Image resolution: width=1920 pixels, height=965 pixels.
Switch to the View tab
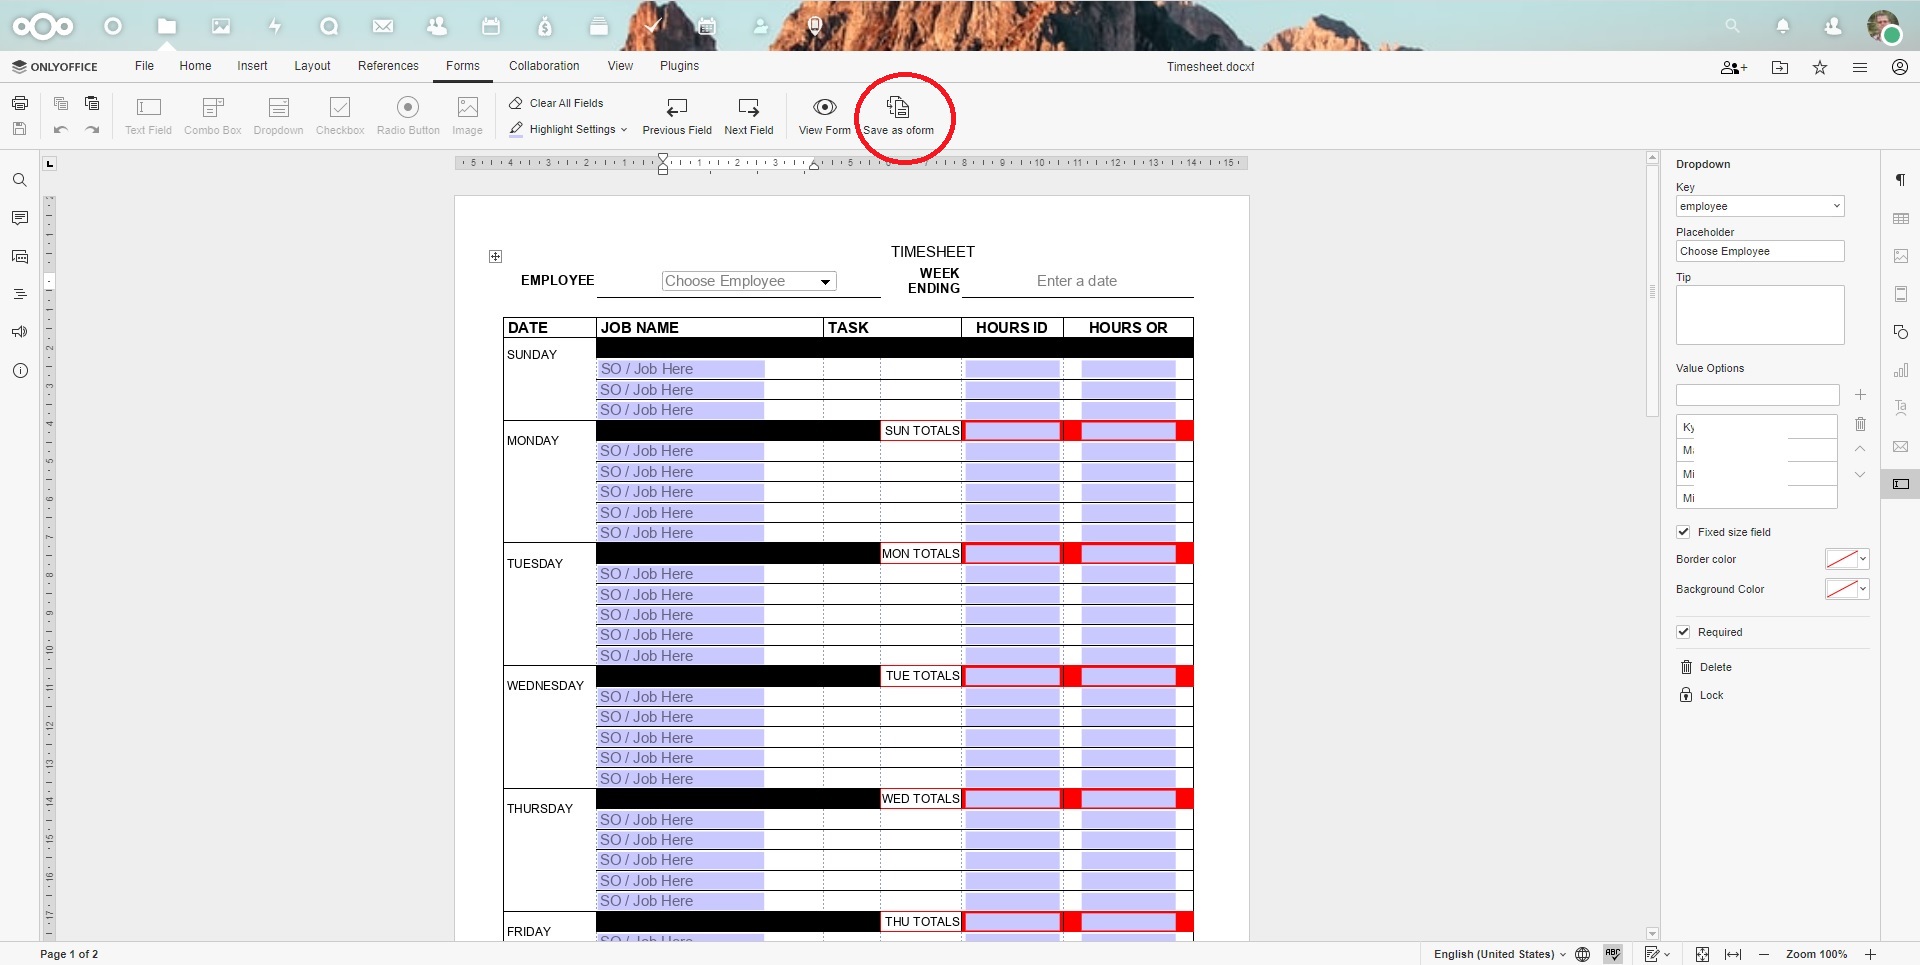coord(620,66)
